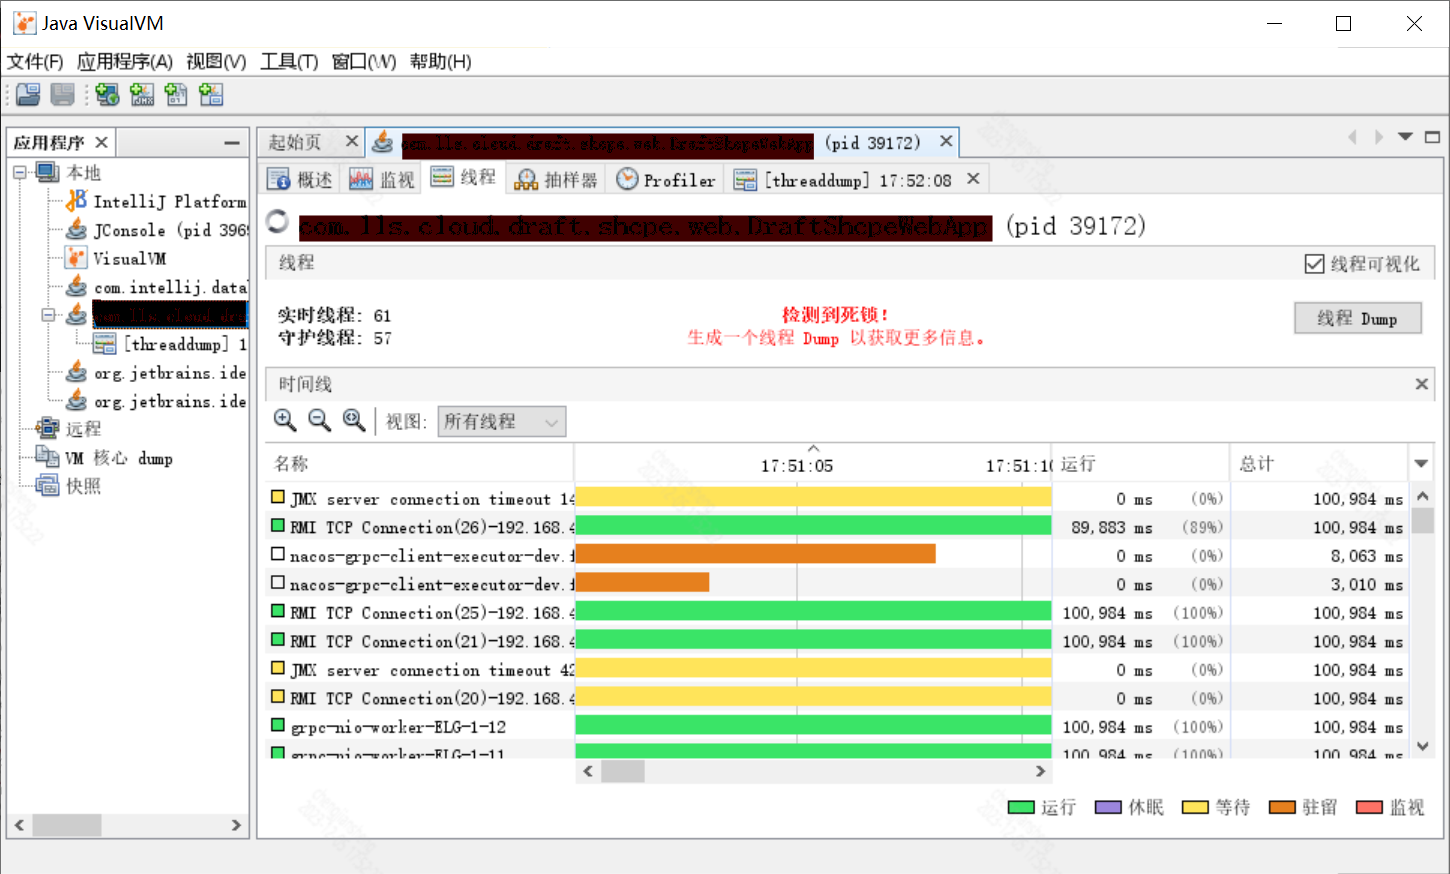The height and width of the screenshot is (874, 1450).
Task: Switch to the 起始页 tab
Action: coord(295,143)
